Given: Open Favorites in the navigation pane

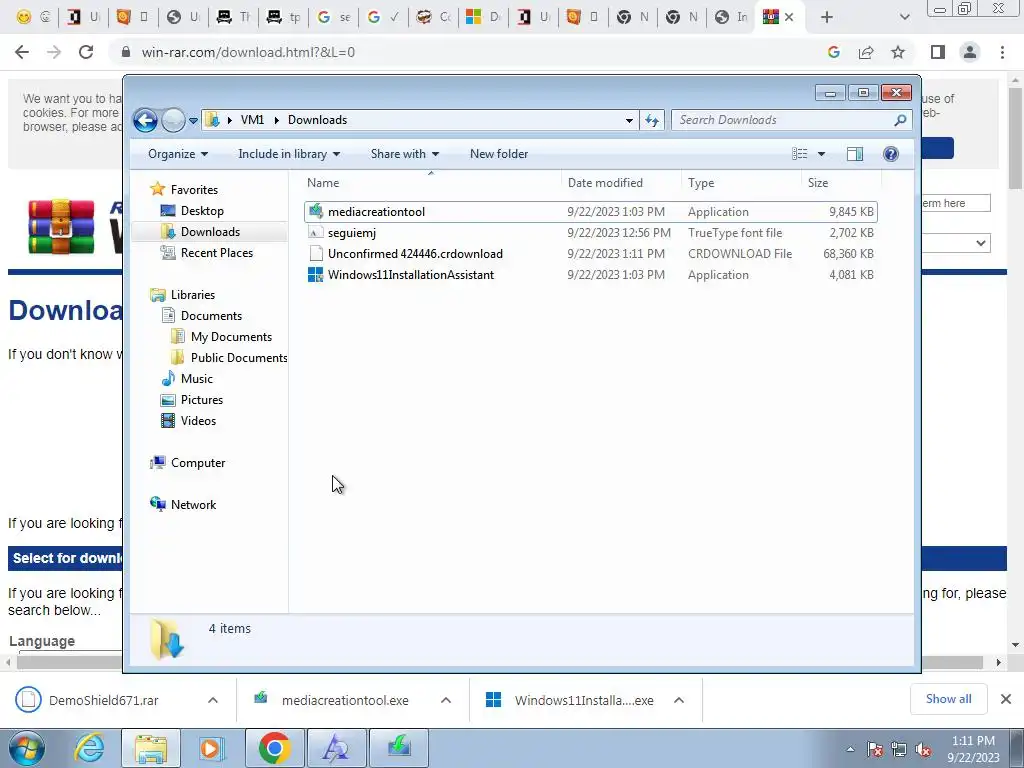Looking at the screenshot, I should [194, 189].
